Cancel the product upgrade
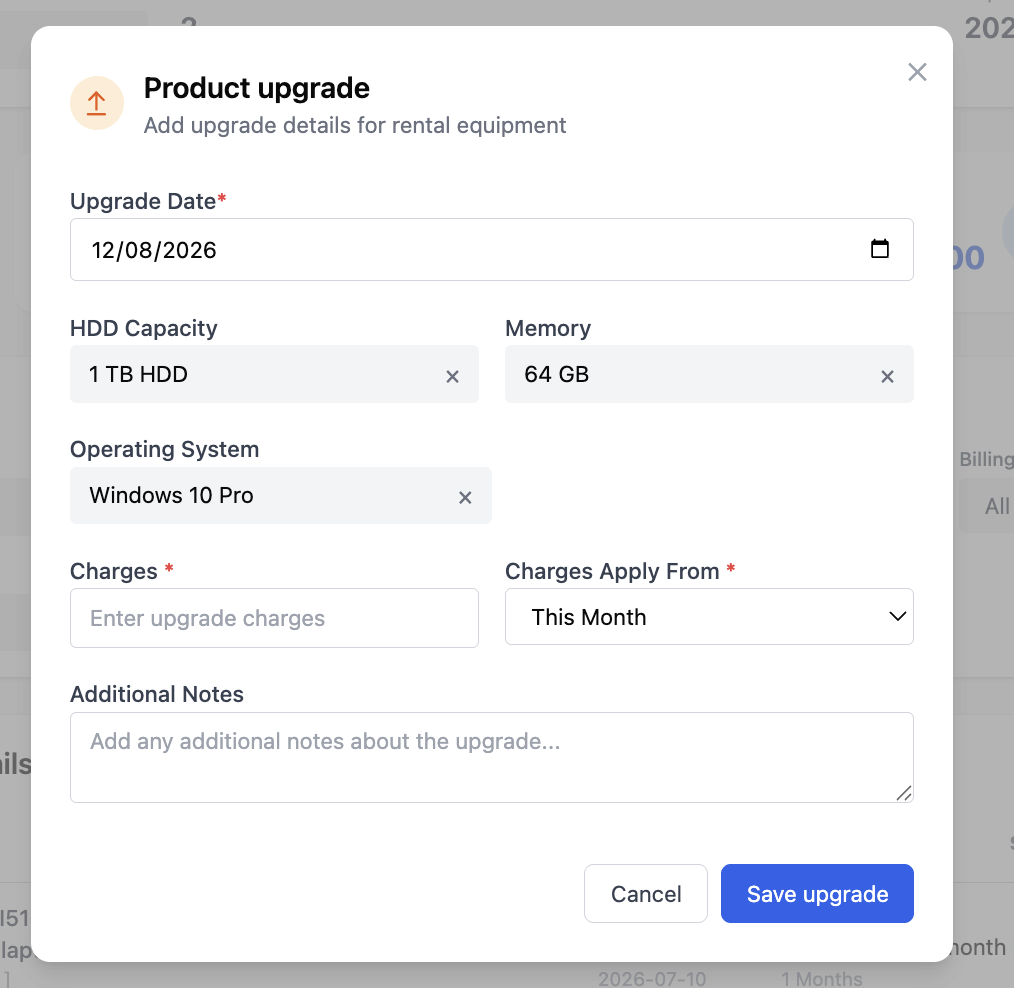 coord(646,894)
